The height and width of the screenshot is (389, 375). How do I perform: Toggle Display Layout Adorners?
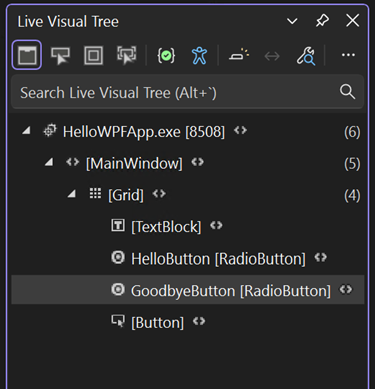pyautogui.click(x=93, y=55)
